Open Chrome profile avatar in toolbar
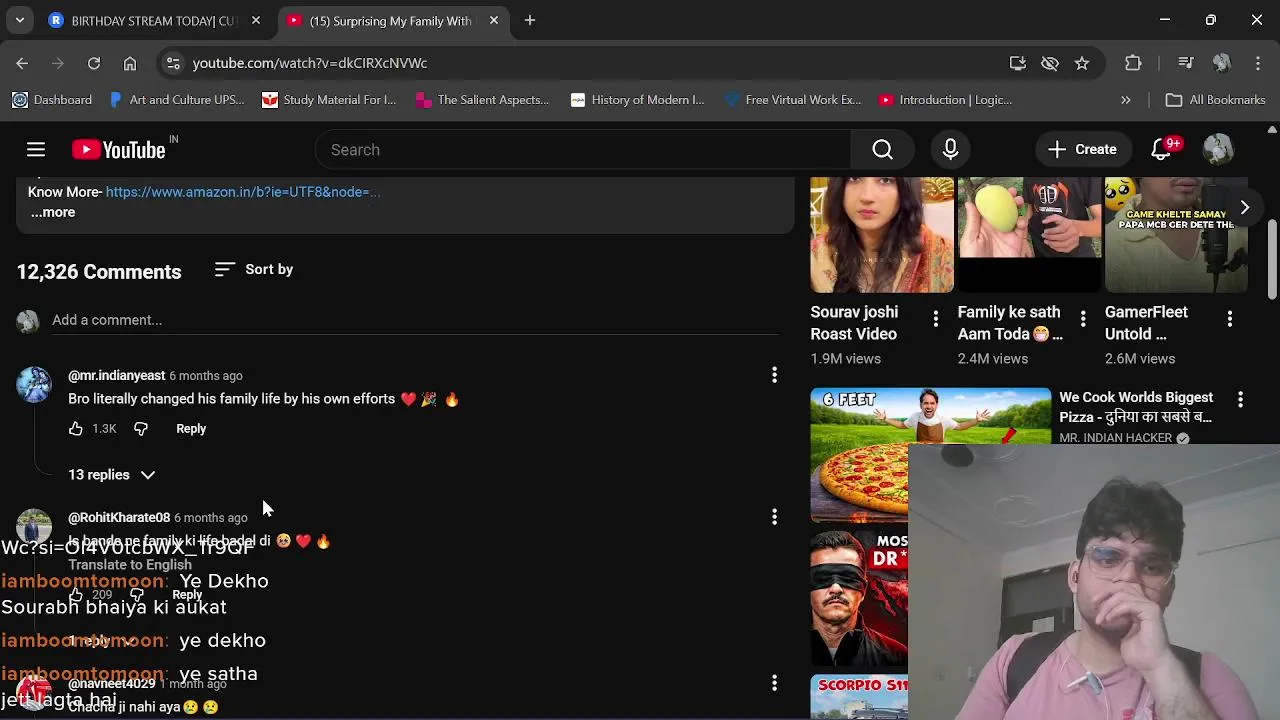 (x=1221, y=63)
